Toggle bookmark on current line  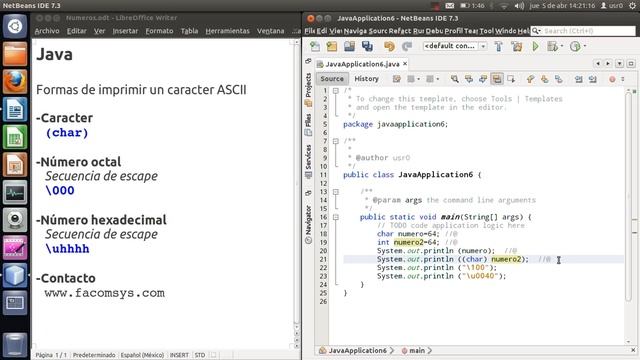point(559,79)
